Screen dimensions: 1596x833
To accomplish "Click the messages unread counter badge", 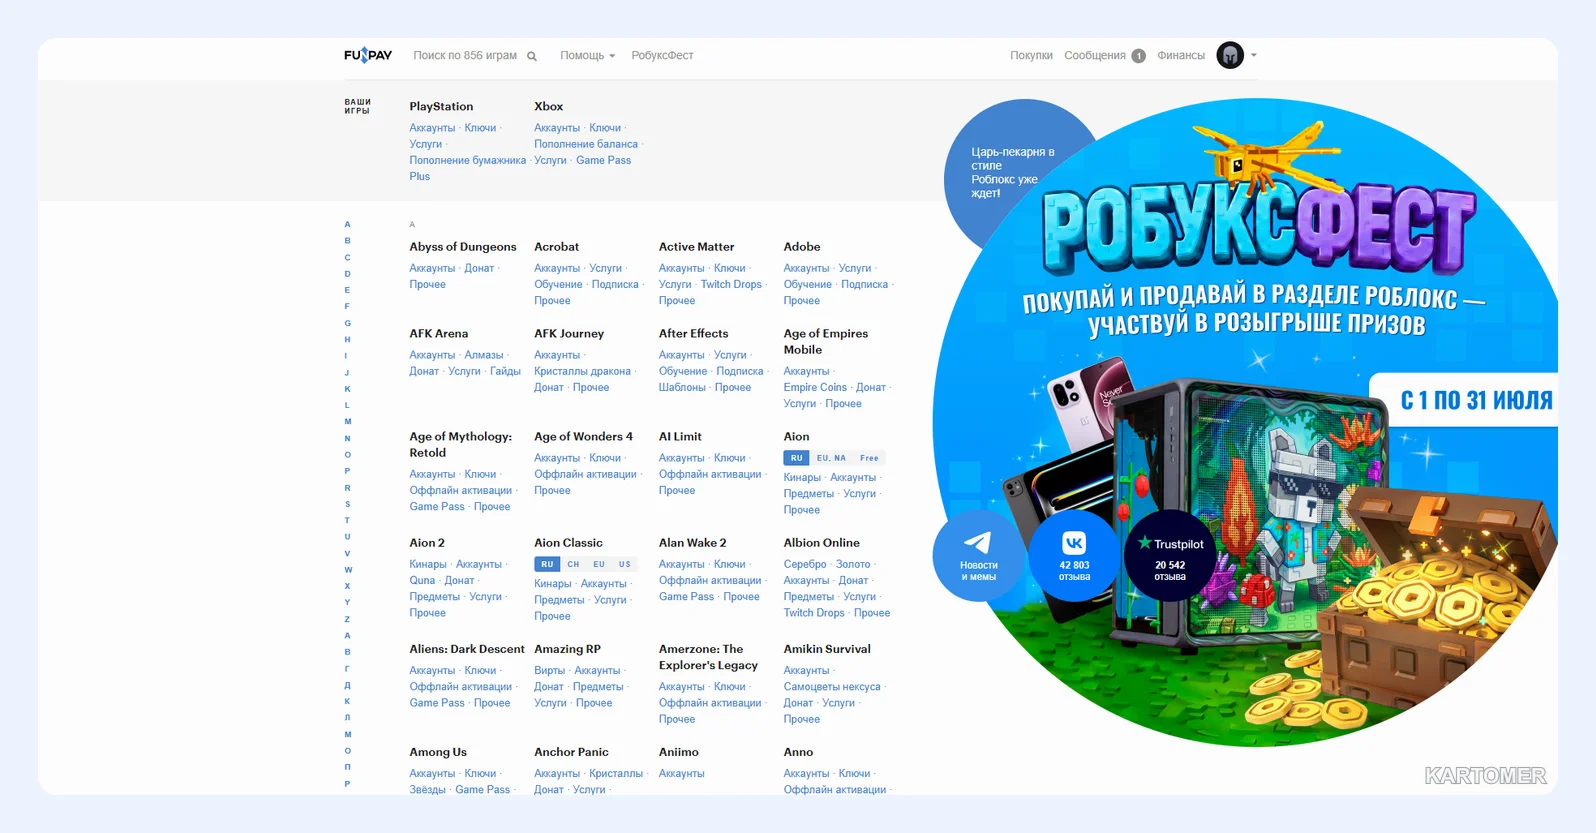I will (x=1138, y=56).
